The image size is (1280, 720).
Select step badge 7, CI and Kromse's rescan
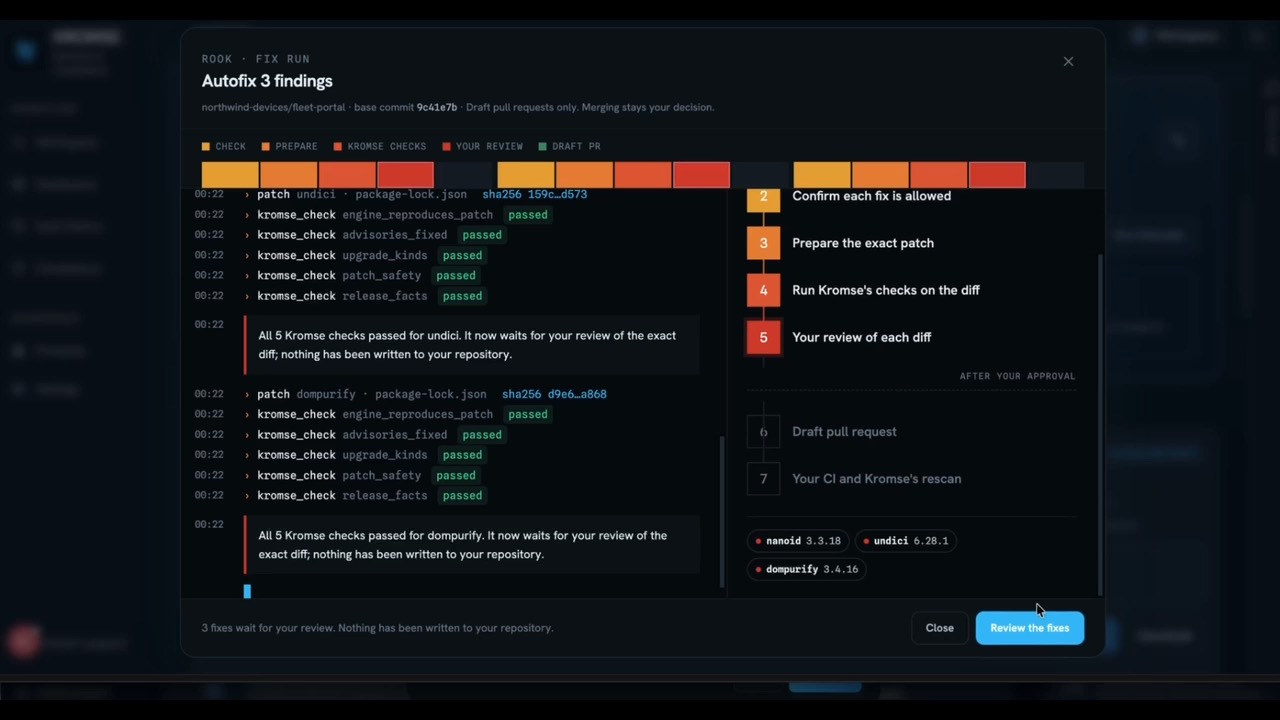(x=763, y=479)
